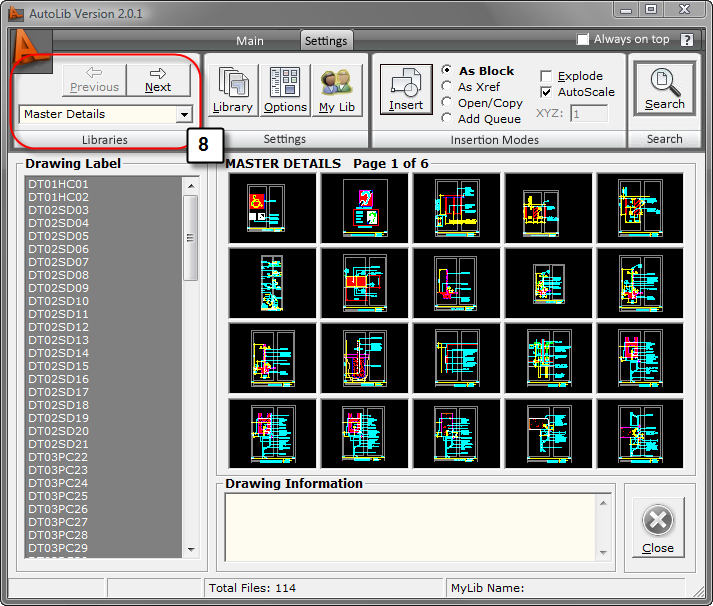
Task: Select the first thumbnail in the second row
Action: [x=272, y=283]
